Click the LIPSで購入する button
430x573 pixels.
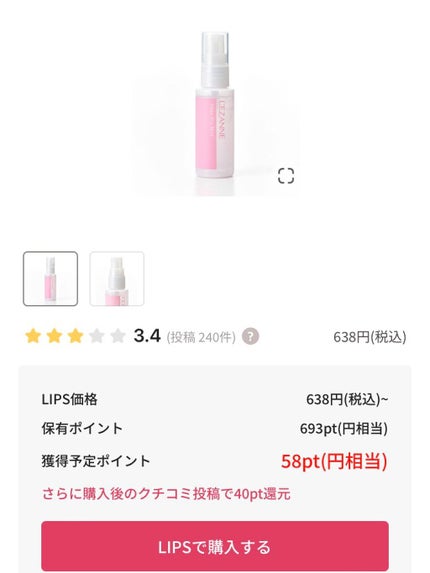click(215, 546)
